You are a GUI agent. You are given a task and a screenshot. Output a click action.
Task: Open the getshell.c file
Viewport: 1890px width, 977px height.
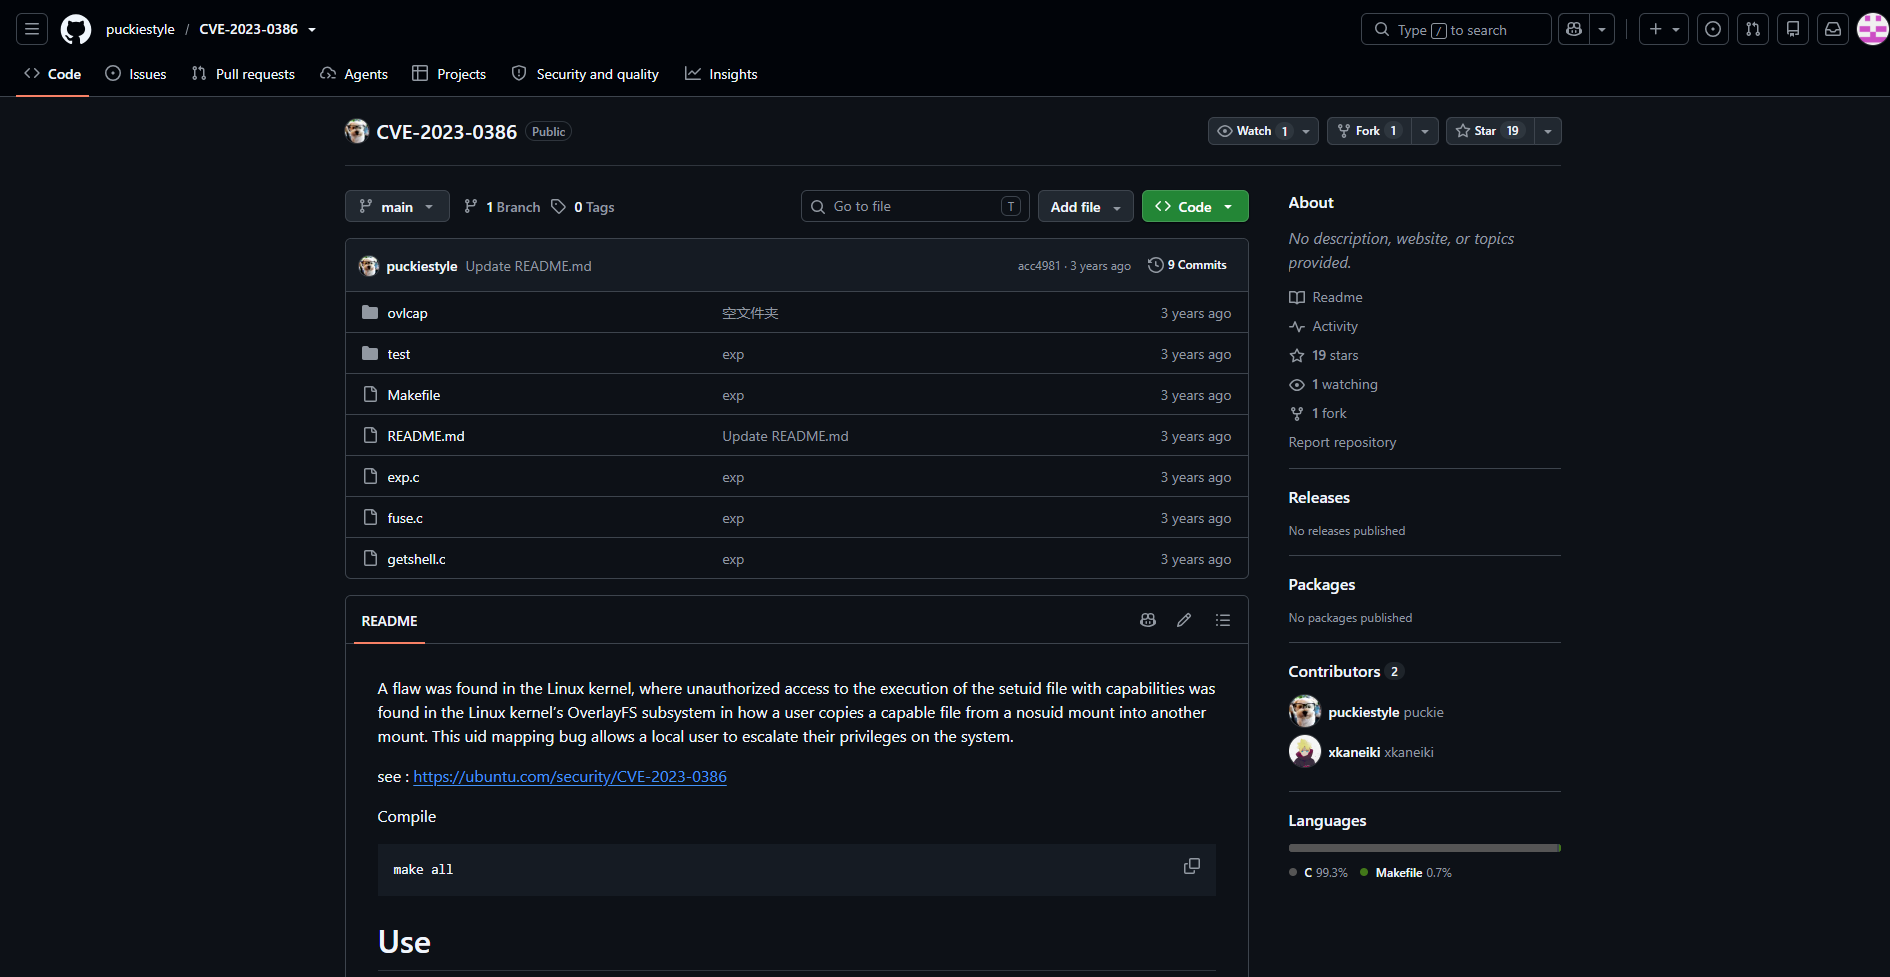(x=416, y=559)
